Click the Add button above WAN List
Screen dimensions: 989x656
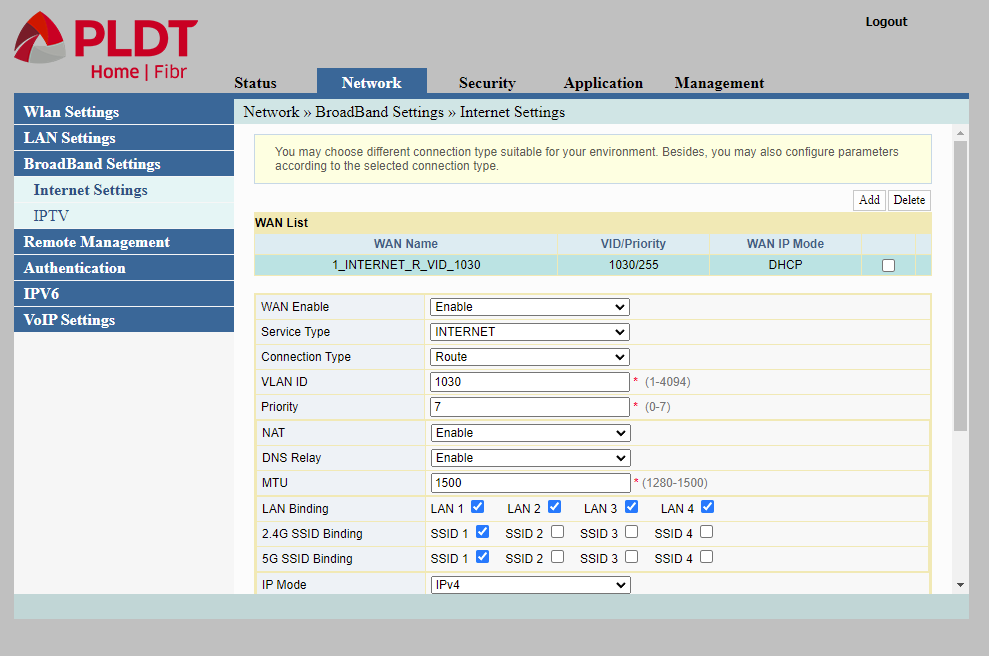pyautogui.click(x=868, y=200)
